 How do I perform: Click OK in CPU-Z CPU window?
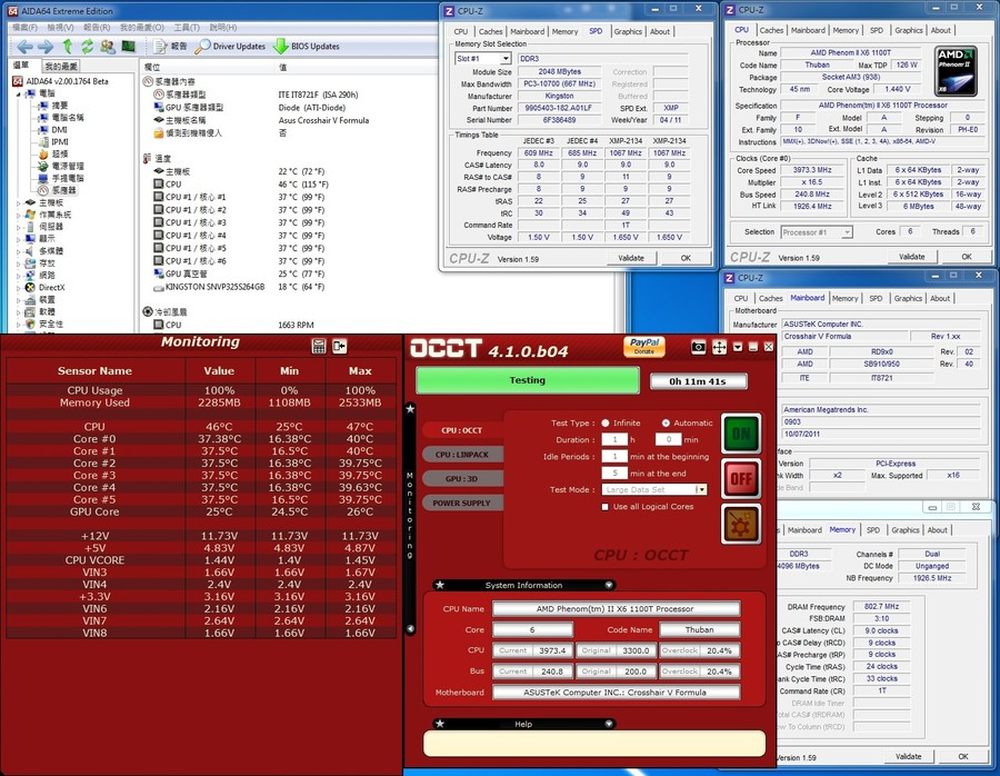(x=967, y=256)
